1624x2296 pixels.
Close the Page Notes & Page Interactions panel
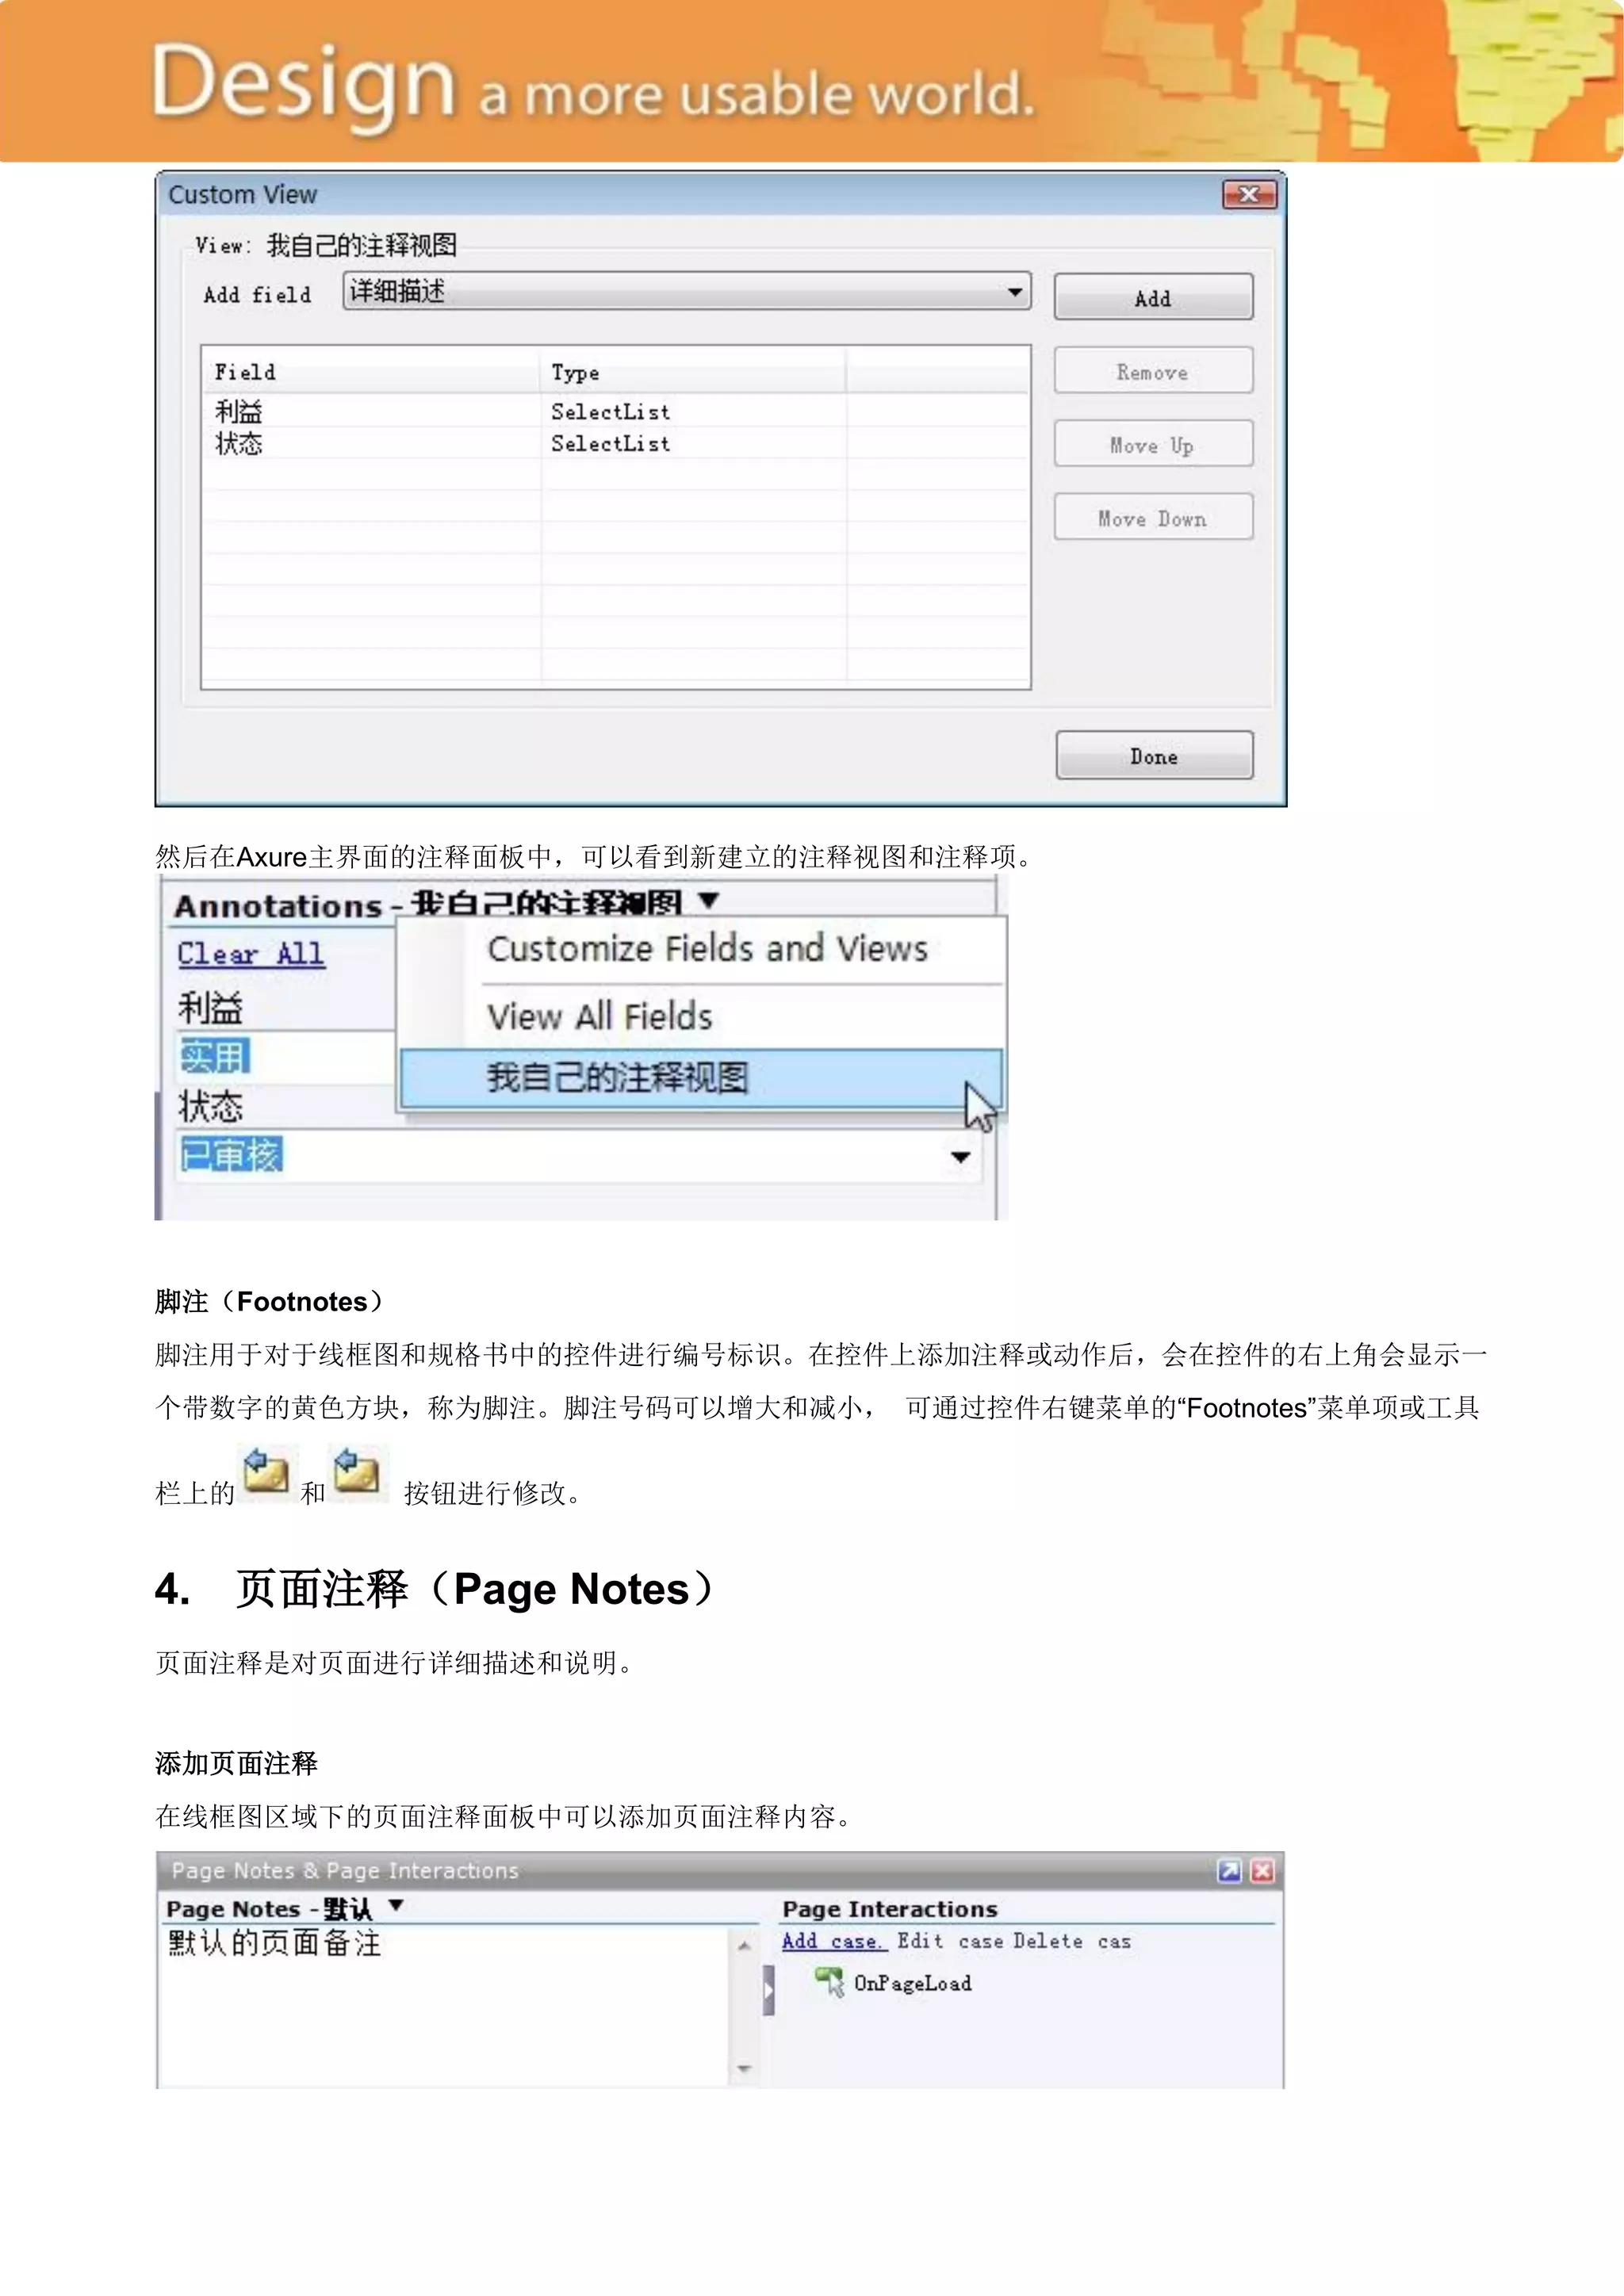pyautogui.click(x=1262, y=1870)
